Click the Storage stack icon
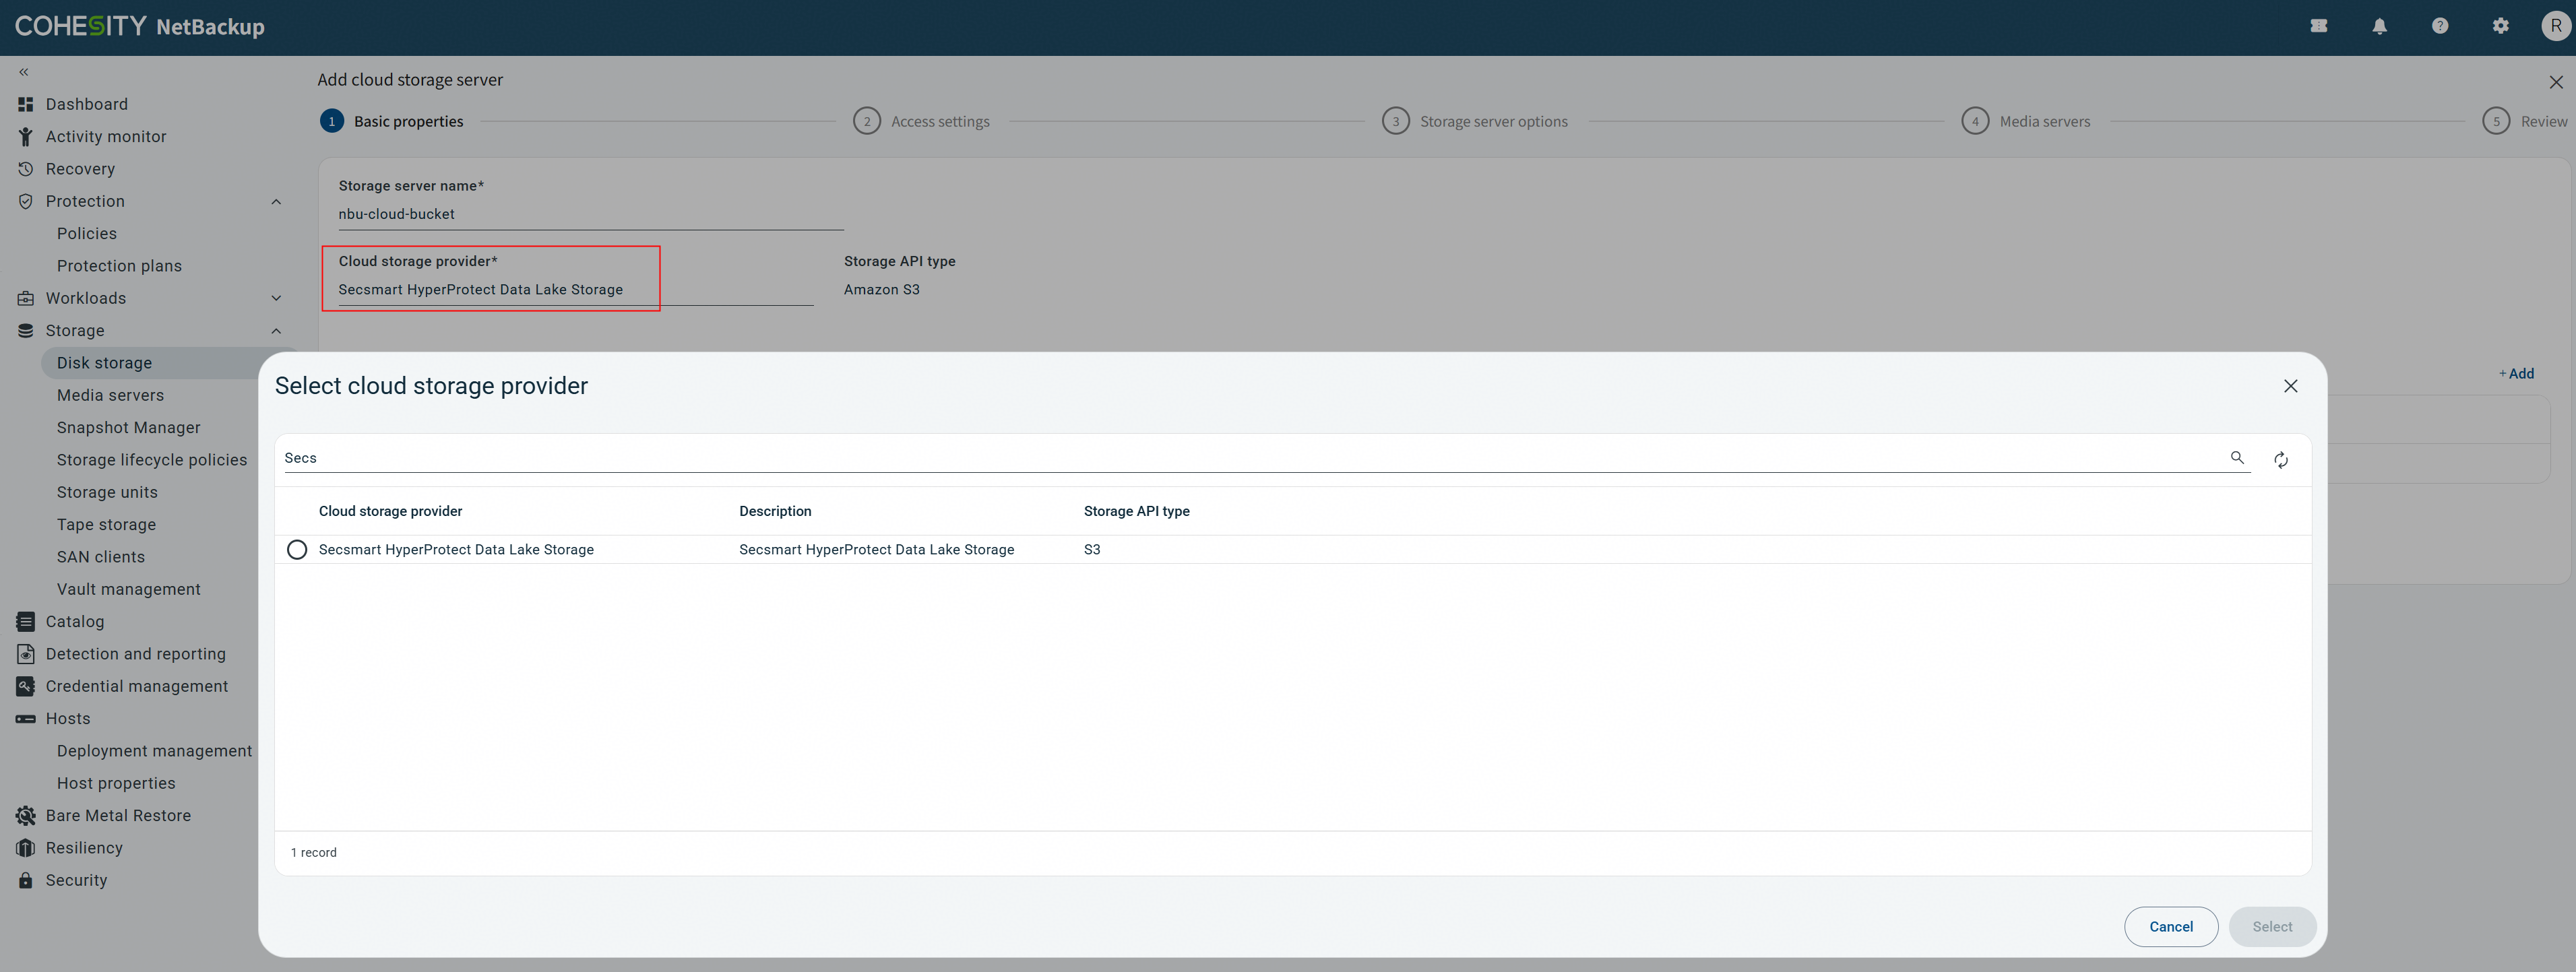The height and width of the screenshot is (972, 2576). click(x=26, y=331)
